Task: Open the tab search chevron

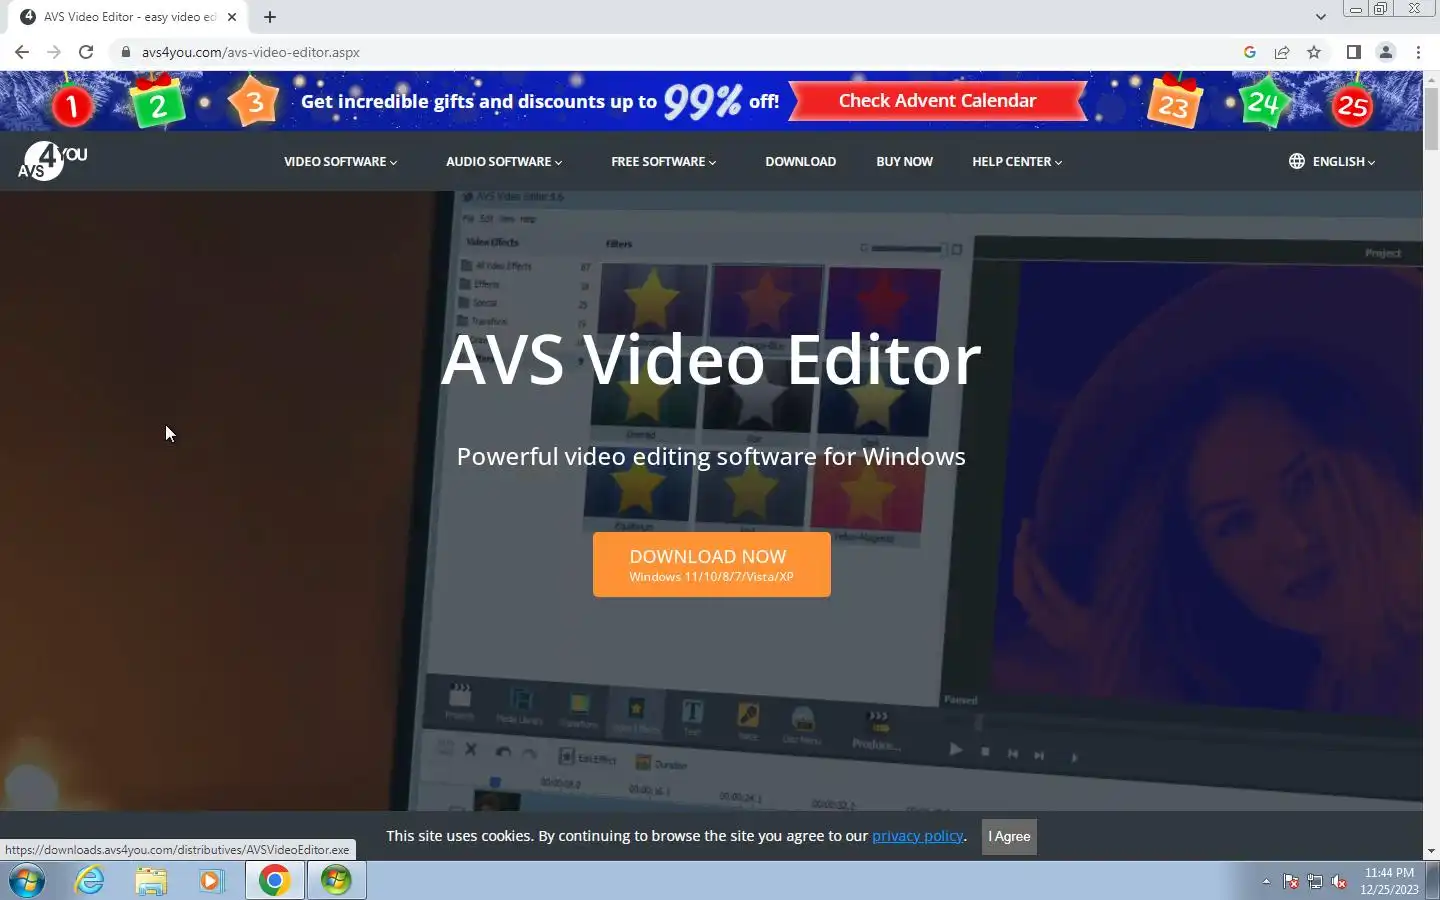Action: [1320, 17]
